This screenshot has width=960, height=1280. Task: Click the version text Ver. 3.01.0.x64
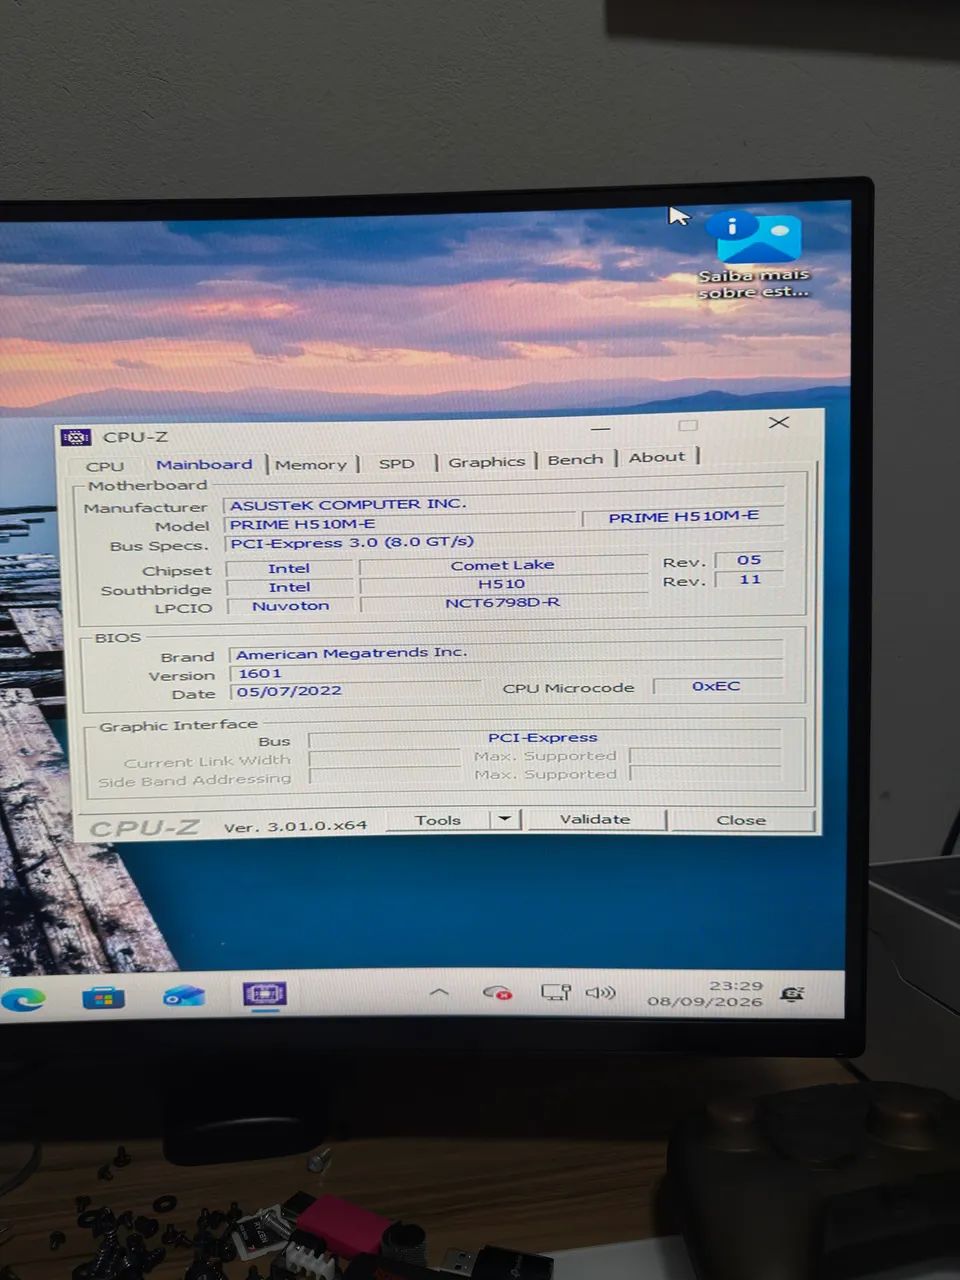pos(295,826)
